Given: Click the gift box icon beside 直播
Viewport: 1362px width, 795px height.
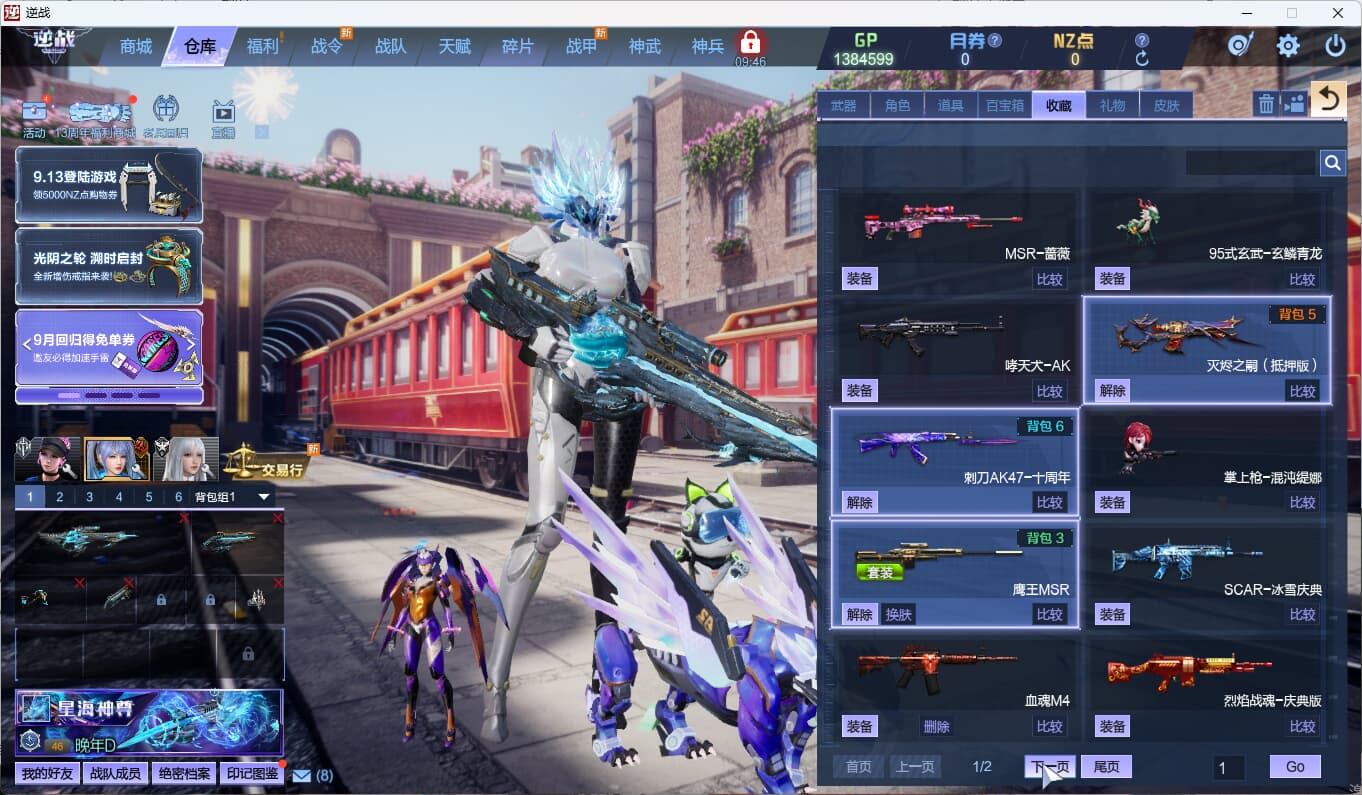Looking at the screenshot, I should 166,109.
